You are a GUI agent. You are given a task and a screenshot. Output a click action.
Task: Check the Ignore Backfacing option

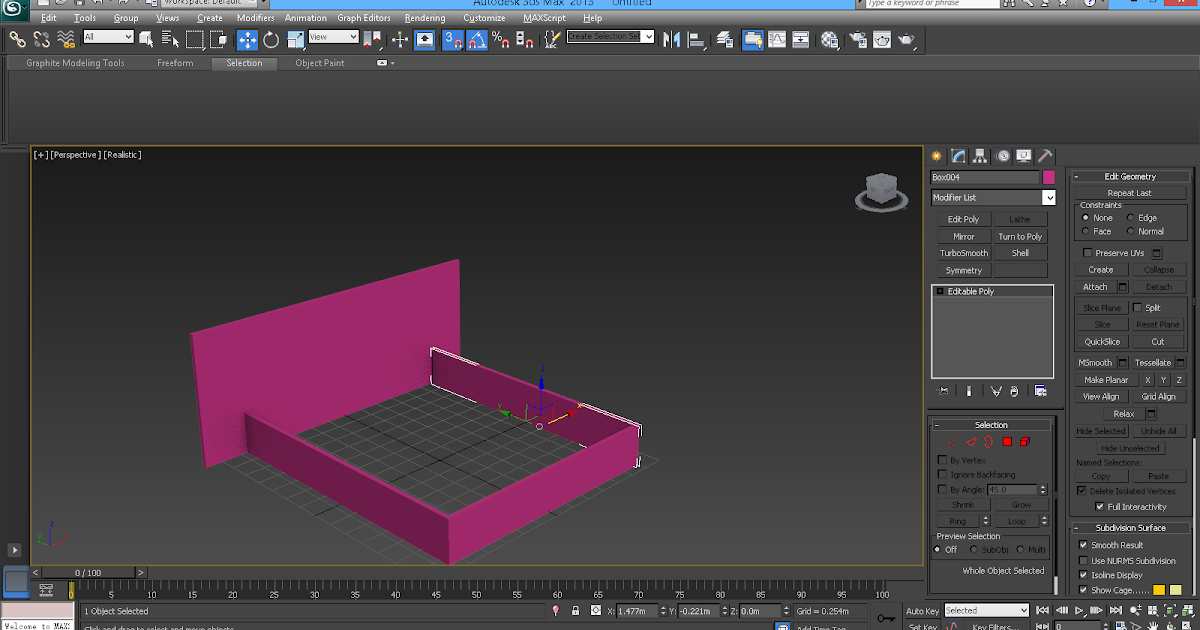point(942,475)
